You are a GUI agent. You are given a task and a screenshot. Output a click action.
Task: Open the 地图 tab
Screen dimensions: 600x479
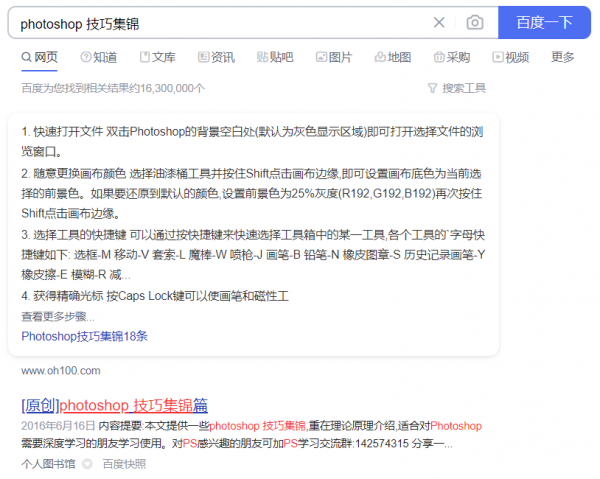pyautogui.click(x=392, y=57)
